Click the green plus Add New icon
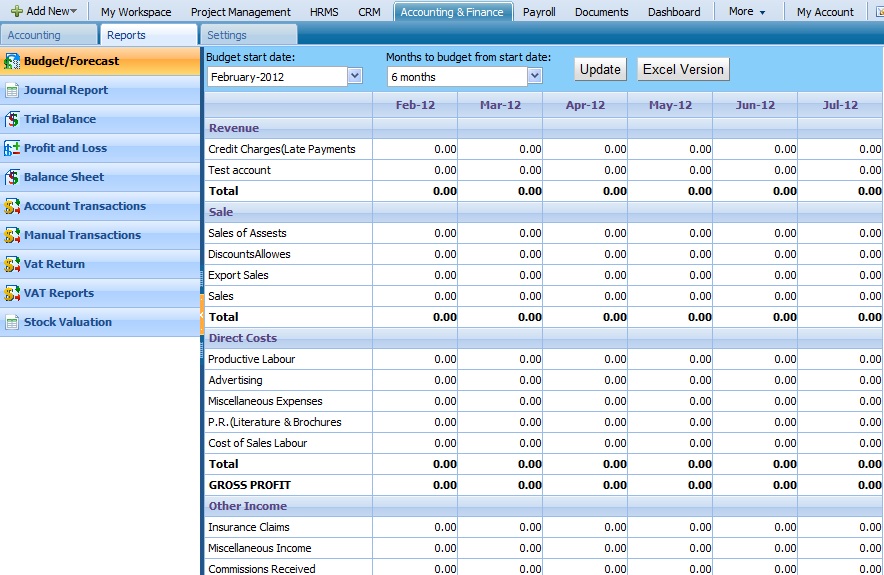 (x=17, y=11)
